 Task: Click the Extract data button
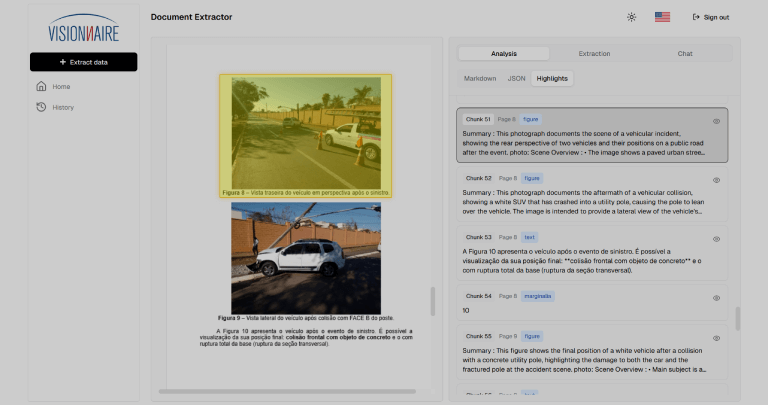83,62
